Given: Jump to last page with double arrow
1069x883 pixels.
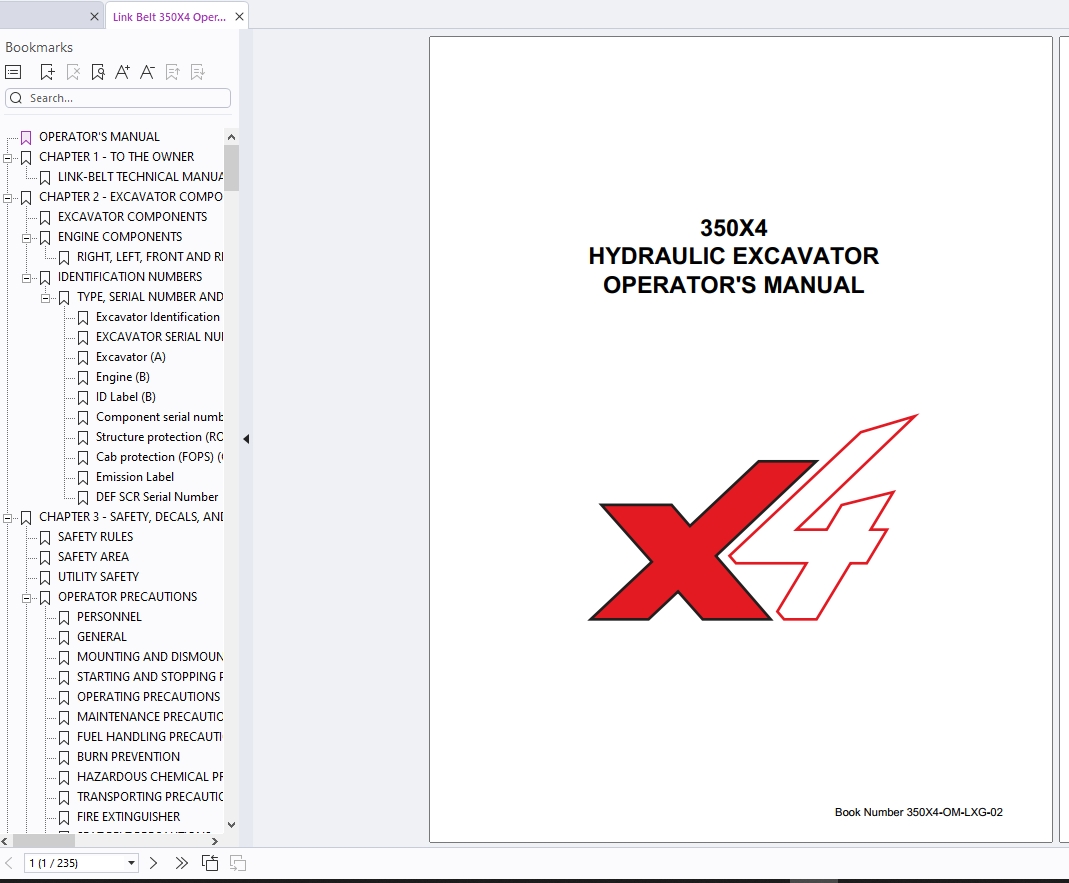Looking at the screenshot, I should pos(181,863).
